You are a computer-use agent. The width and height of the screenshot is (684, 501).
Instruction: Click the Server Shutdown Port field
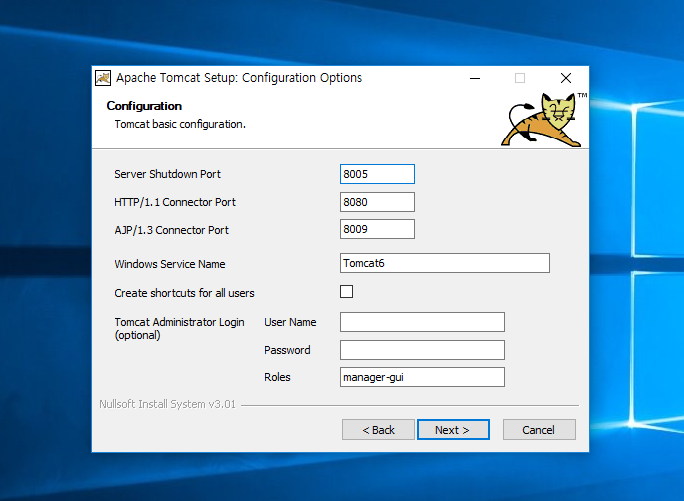point(377,174)
